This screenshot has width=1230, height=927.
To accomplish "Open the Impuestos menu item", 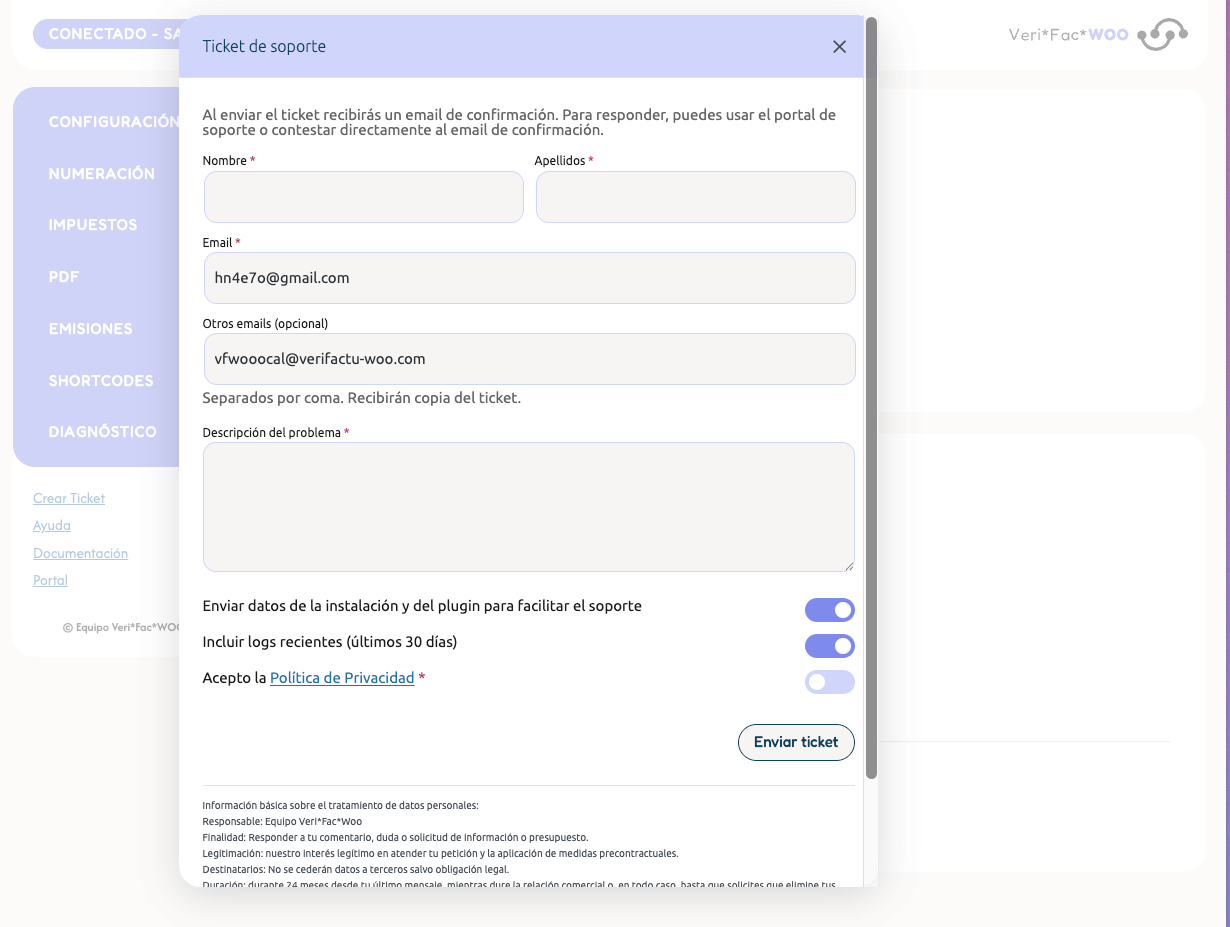I will click(93, 225).
